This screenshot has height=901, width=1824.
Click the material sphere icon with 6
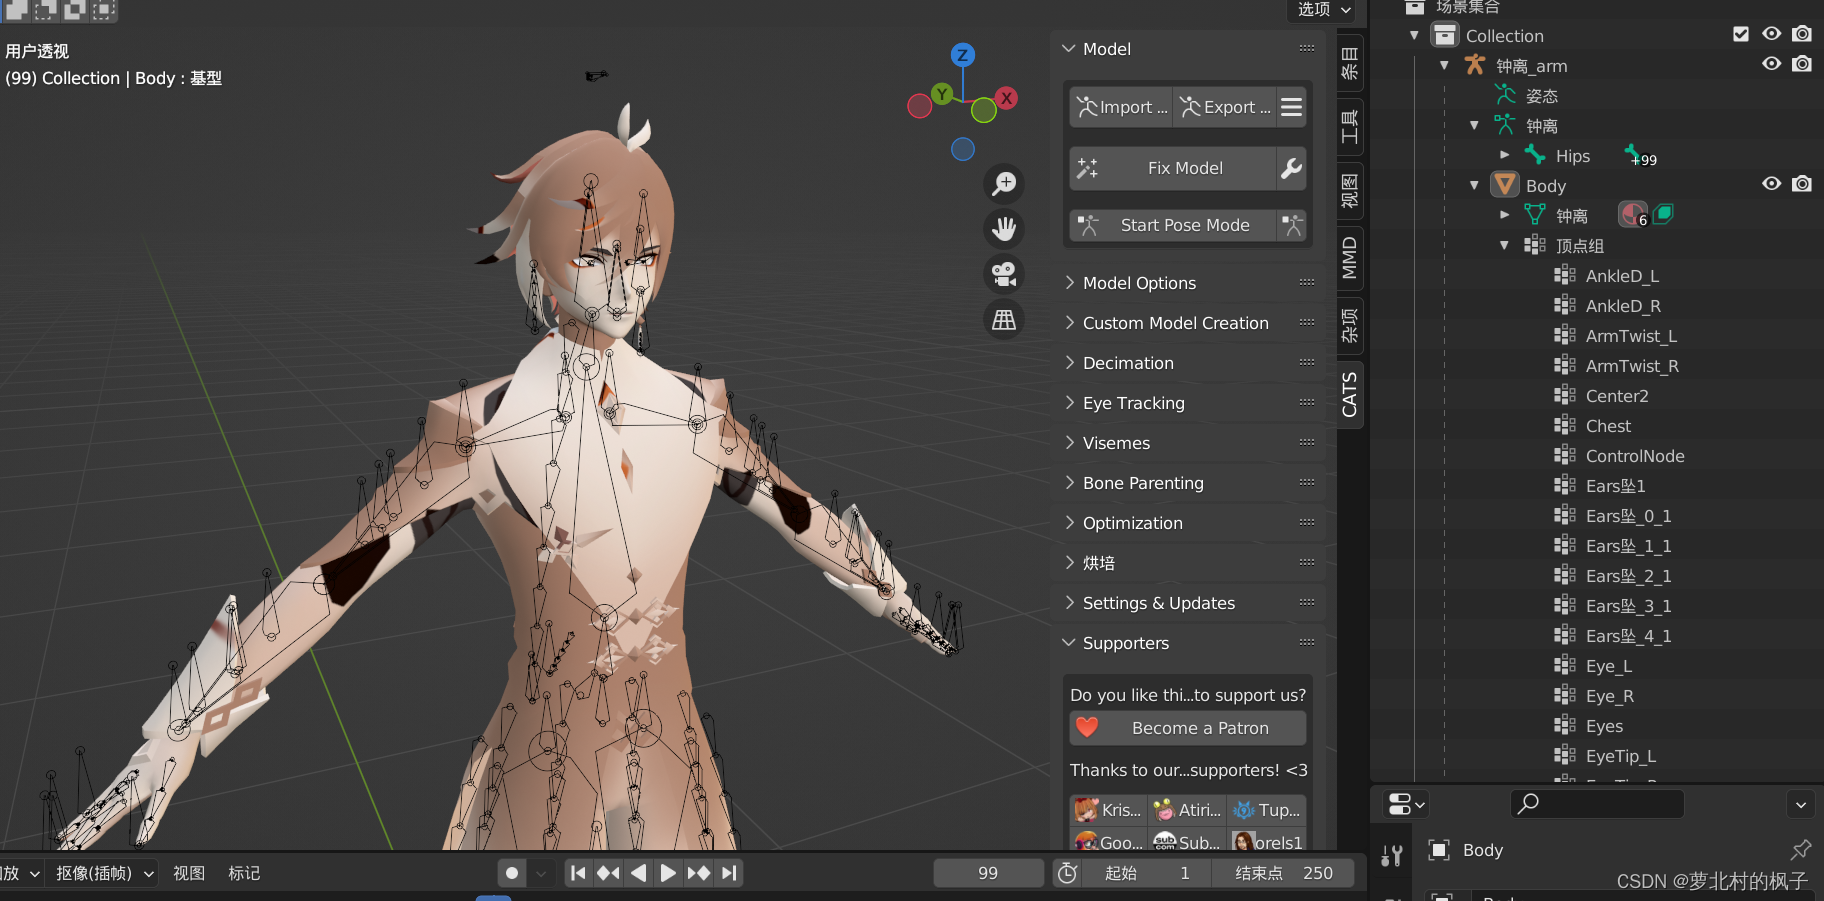[x=1633, y=214]
